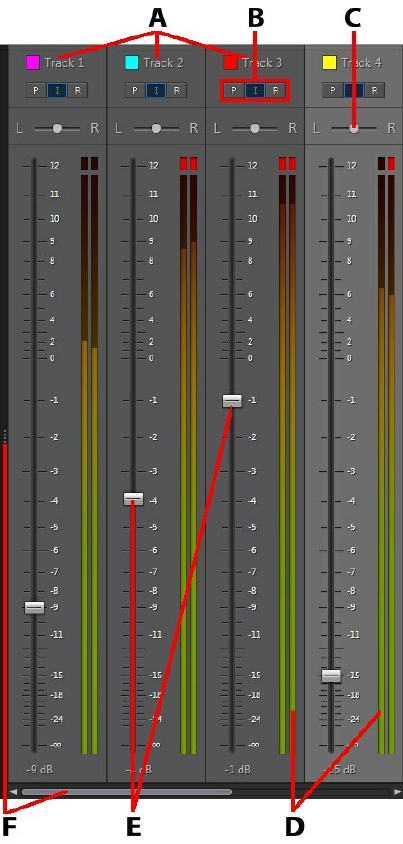Click Track 3 volume fader handle

point(232,400)
